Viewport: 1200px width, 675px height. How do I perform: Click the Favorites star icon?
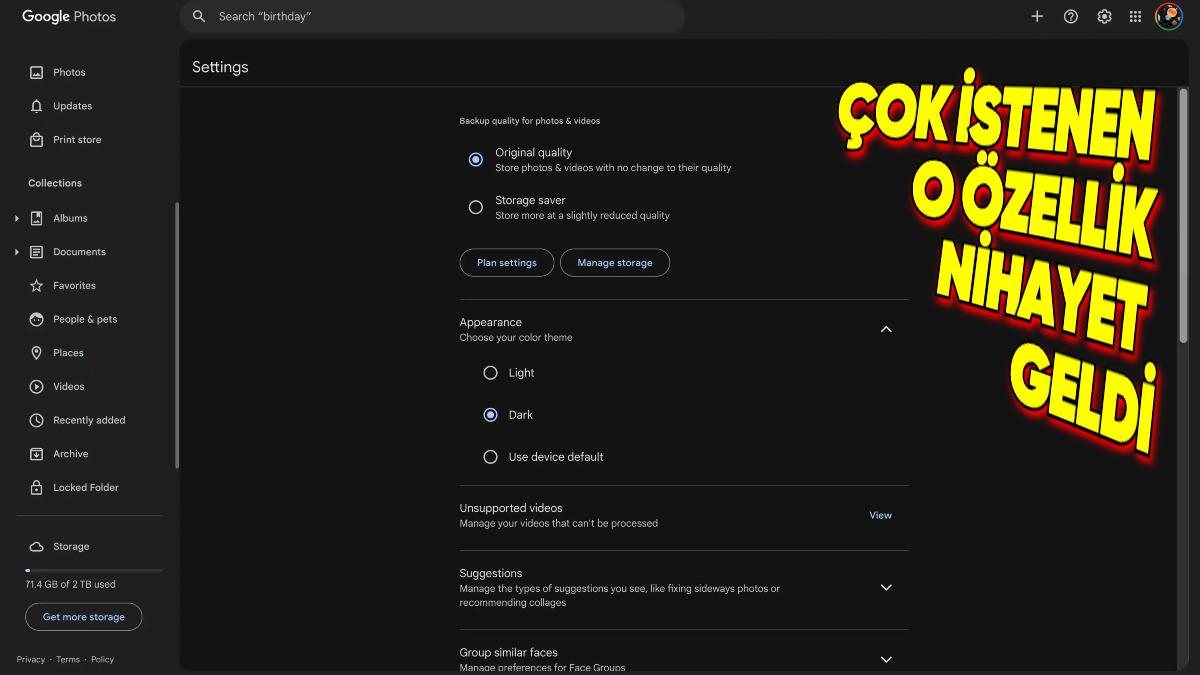click(37, 286)
